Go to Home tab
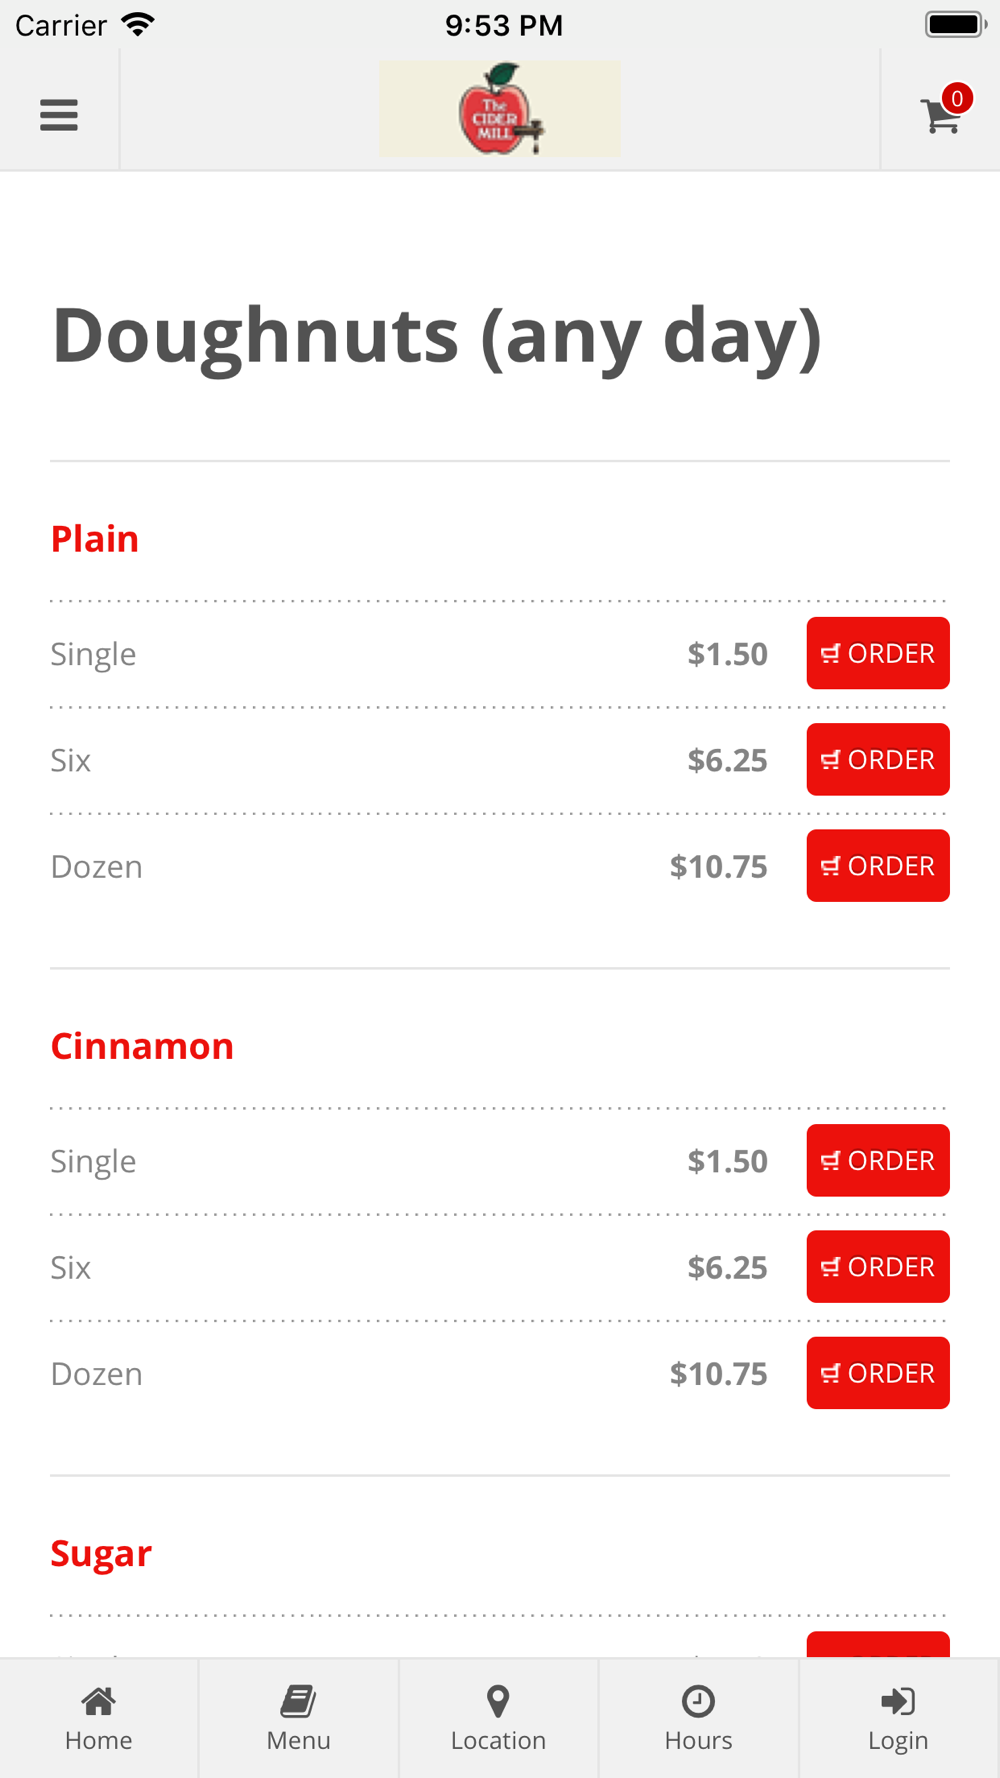This screenshot has width=1000, height=1778. [x=99, y=1718]
